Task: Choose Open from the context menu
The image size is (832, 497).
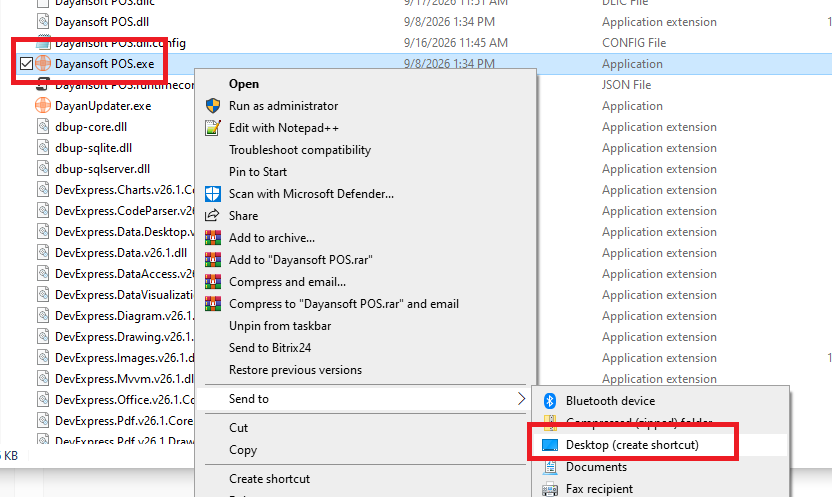Action: [244, 84]
